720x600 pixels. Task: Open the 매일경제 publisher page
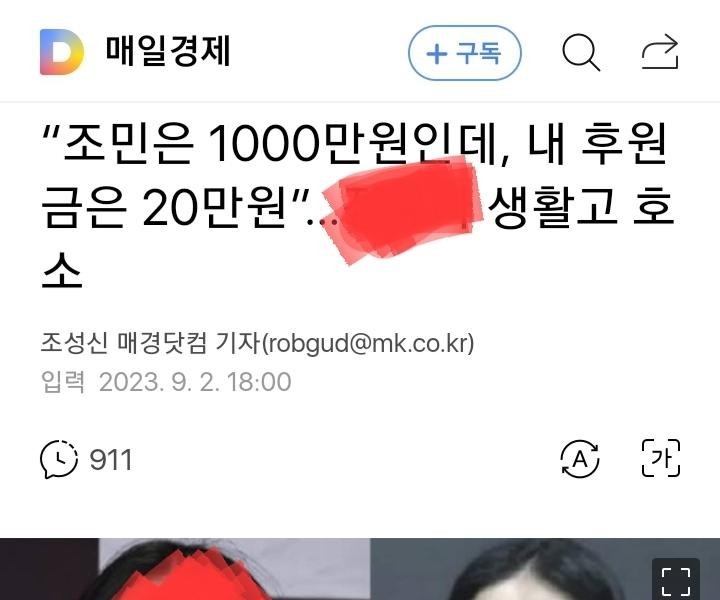(168, 50)
